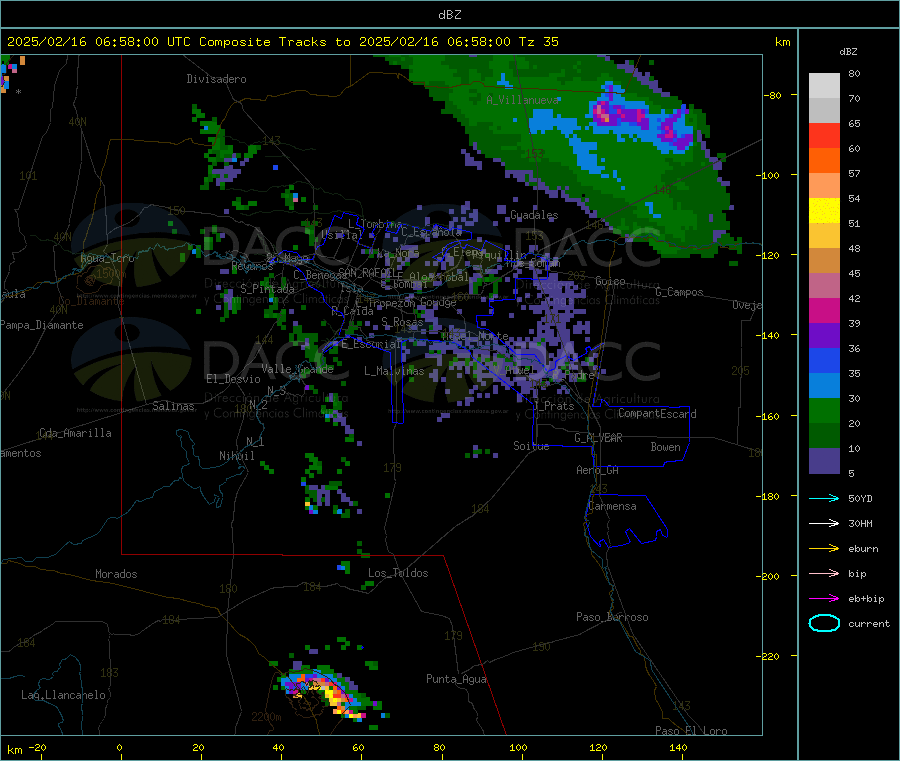The image size is (900, 761).
Task: Click the 'Lag.Llancanelo' map label
Action: (x=63, y=695)
